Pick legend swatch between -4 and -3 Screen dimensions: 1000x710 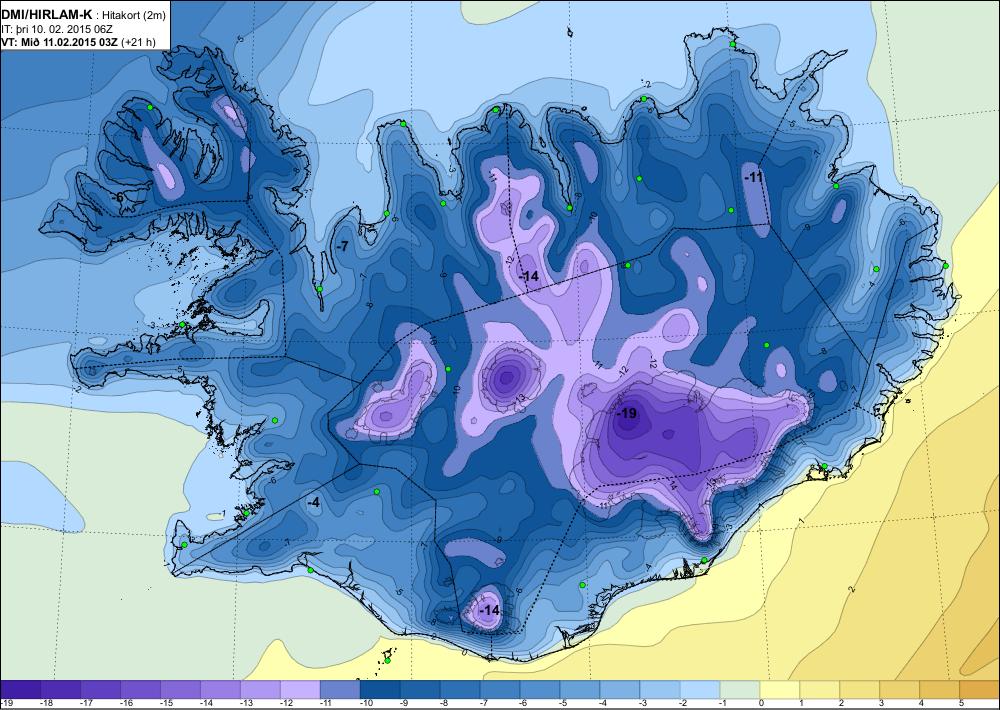619,689
